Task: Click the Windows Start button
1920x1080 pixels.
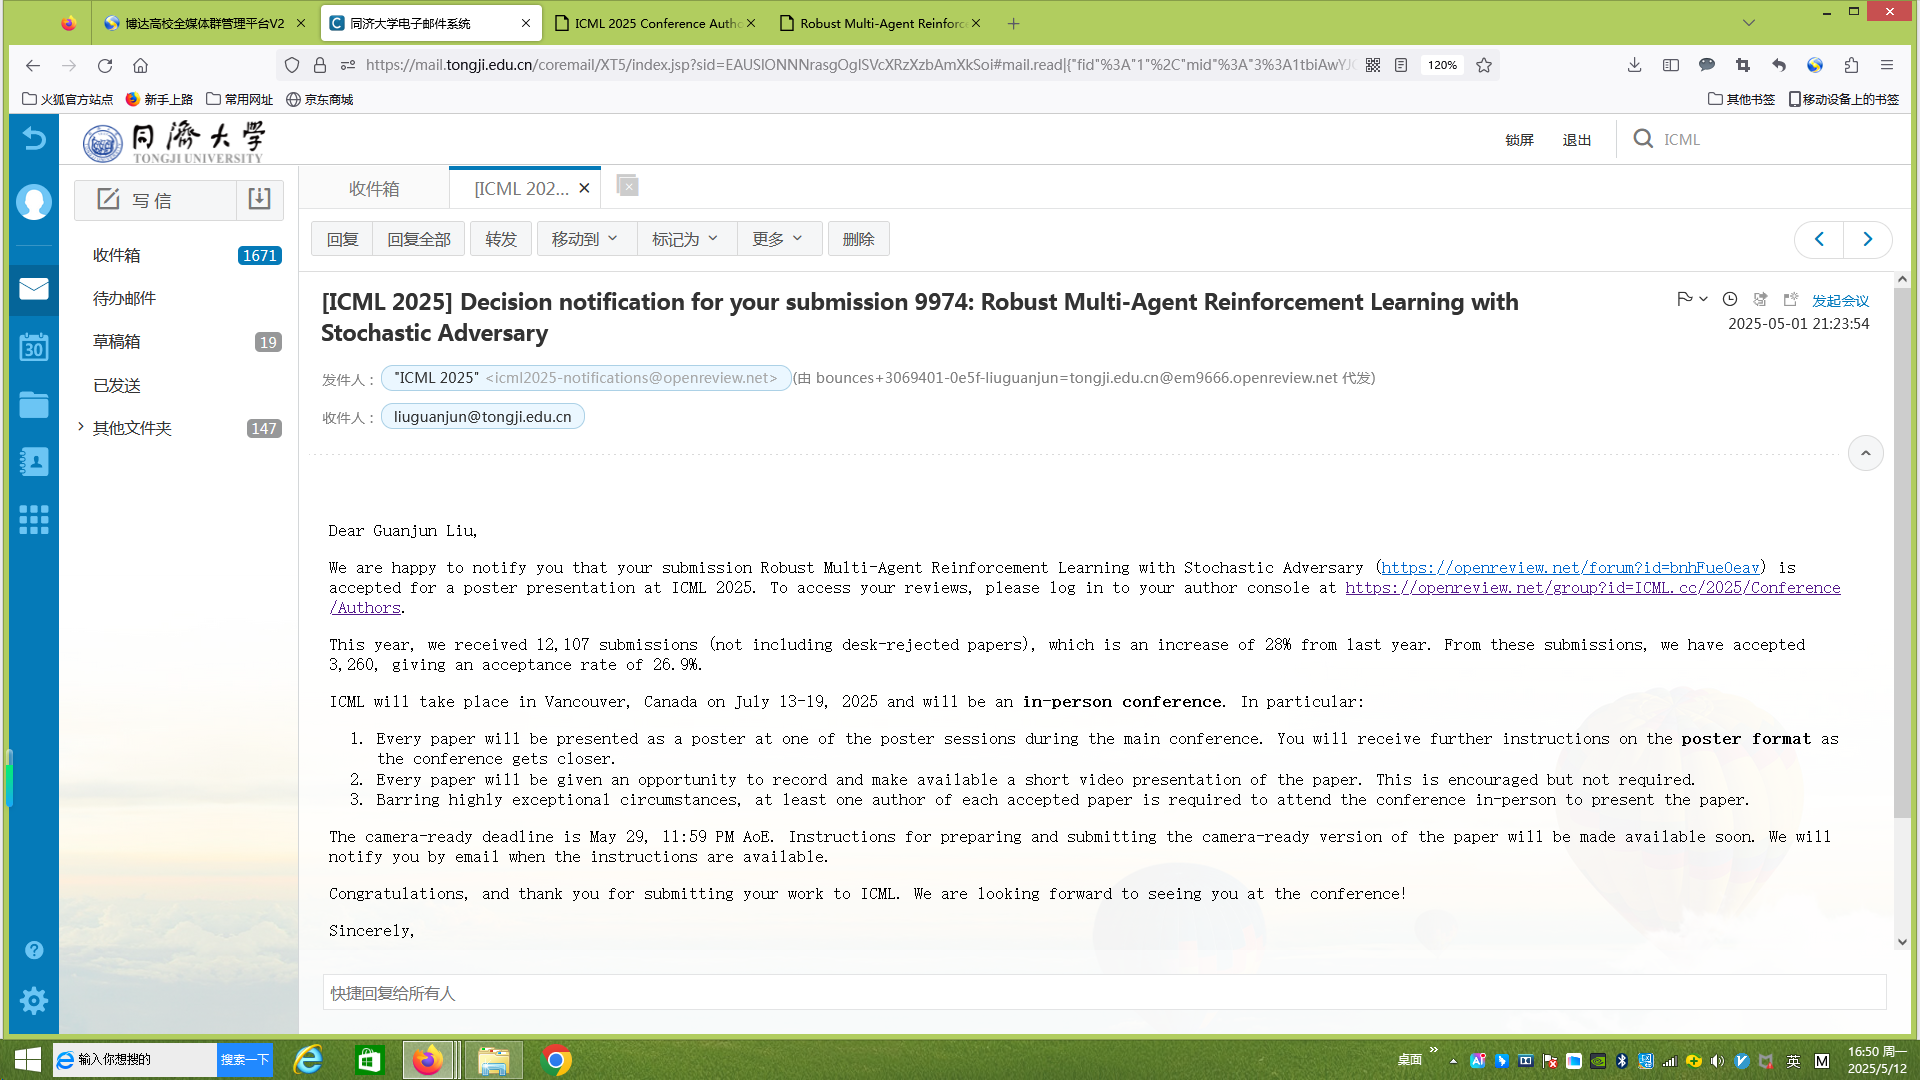Action: point(27,1060)
